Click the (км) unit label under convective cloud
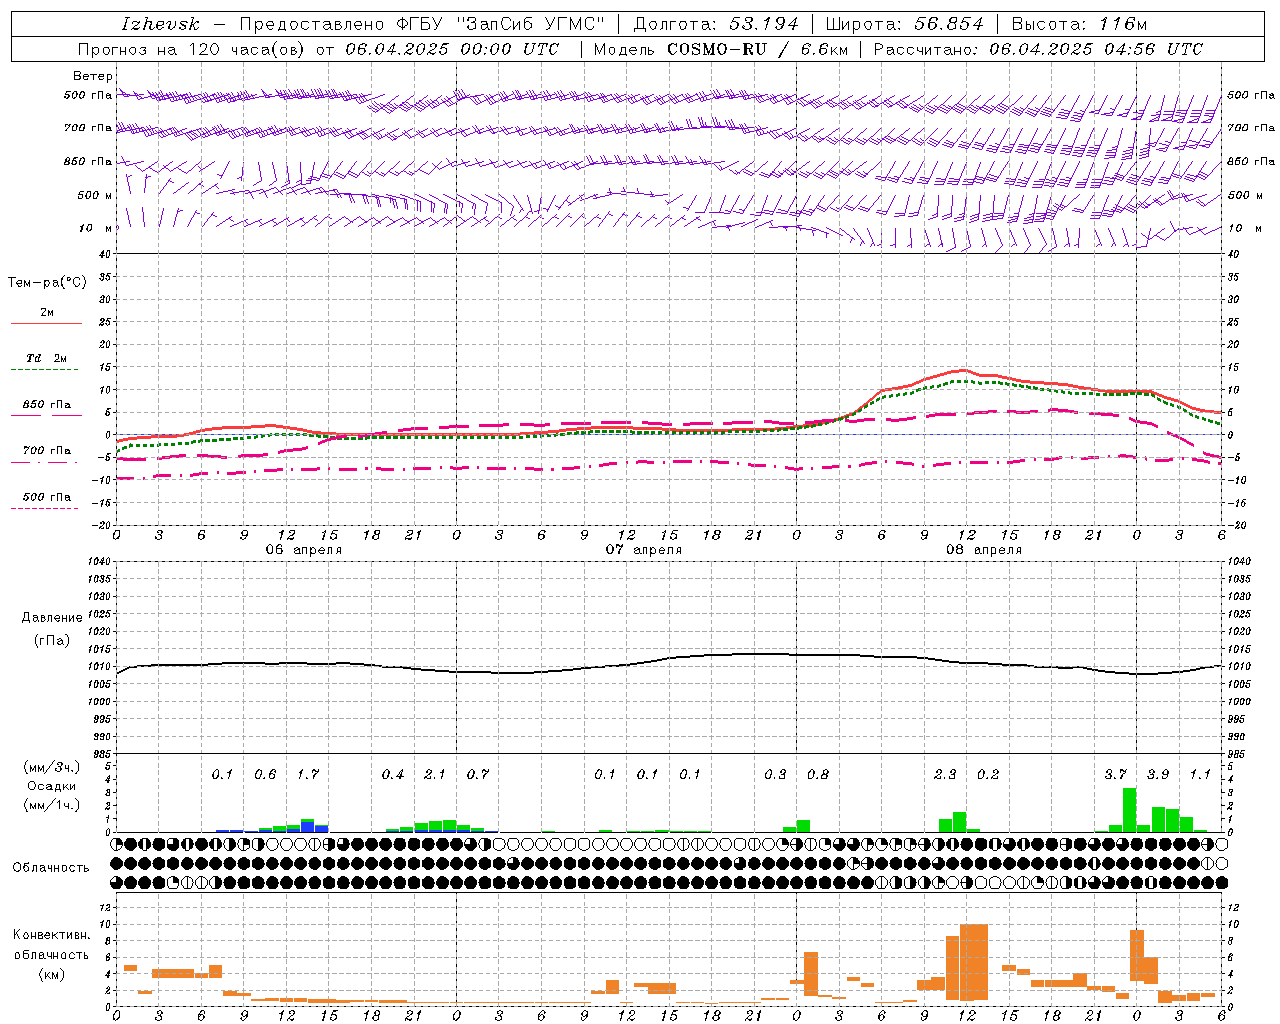This screenshot has height=1024, width=1280. point(51,974)
